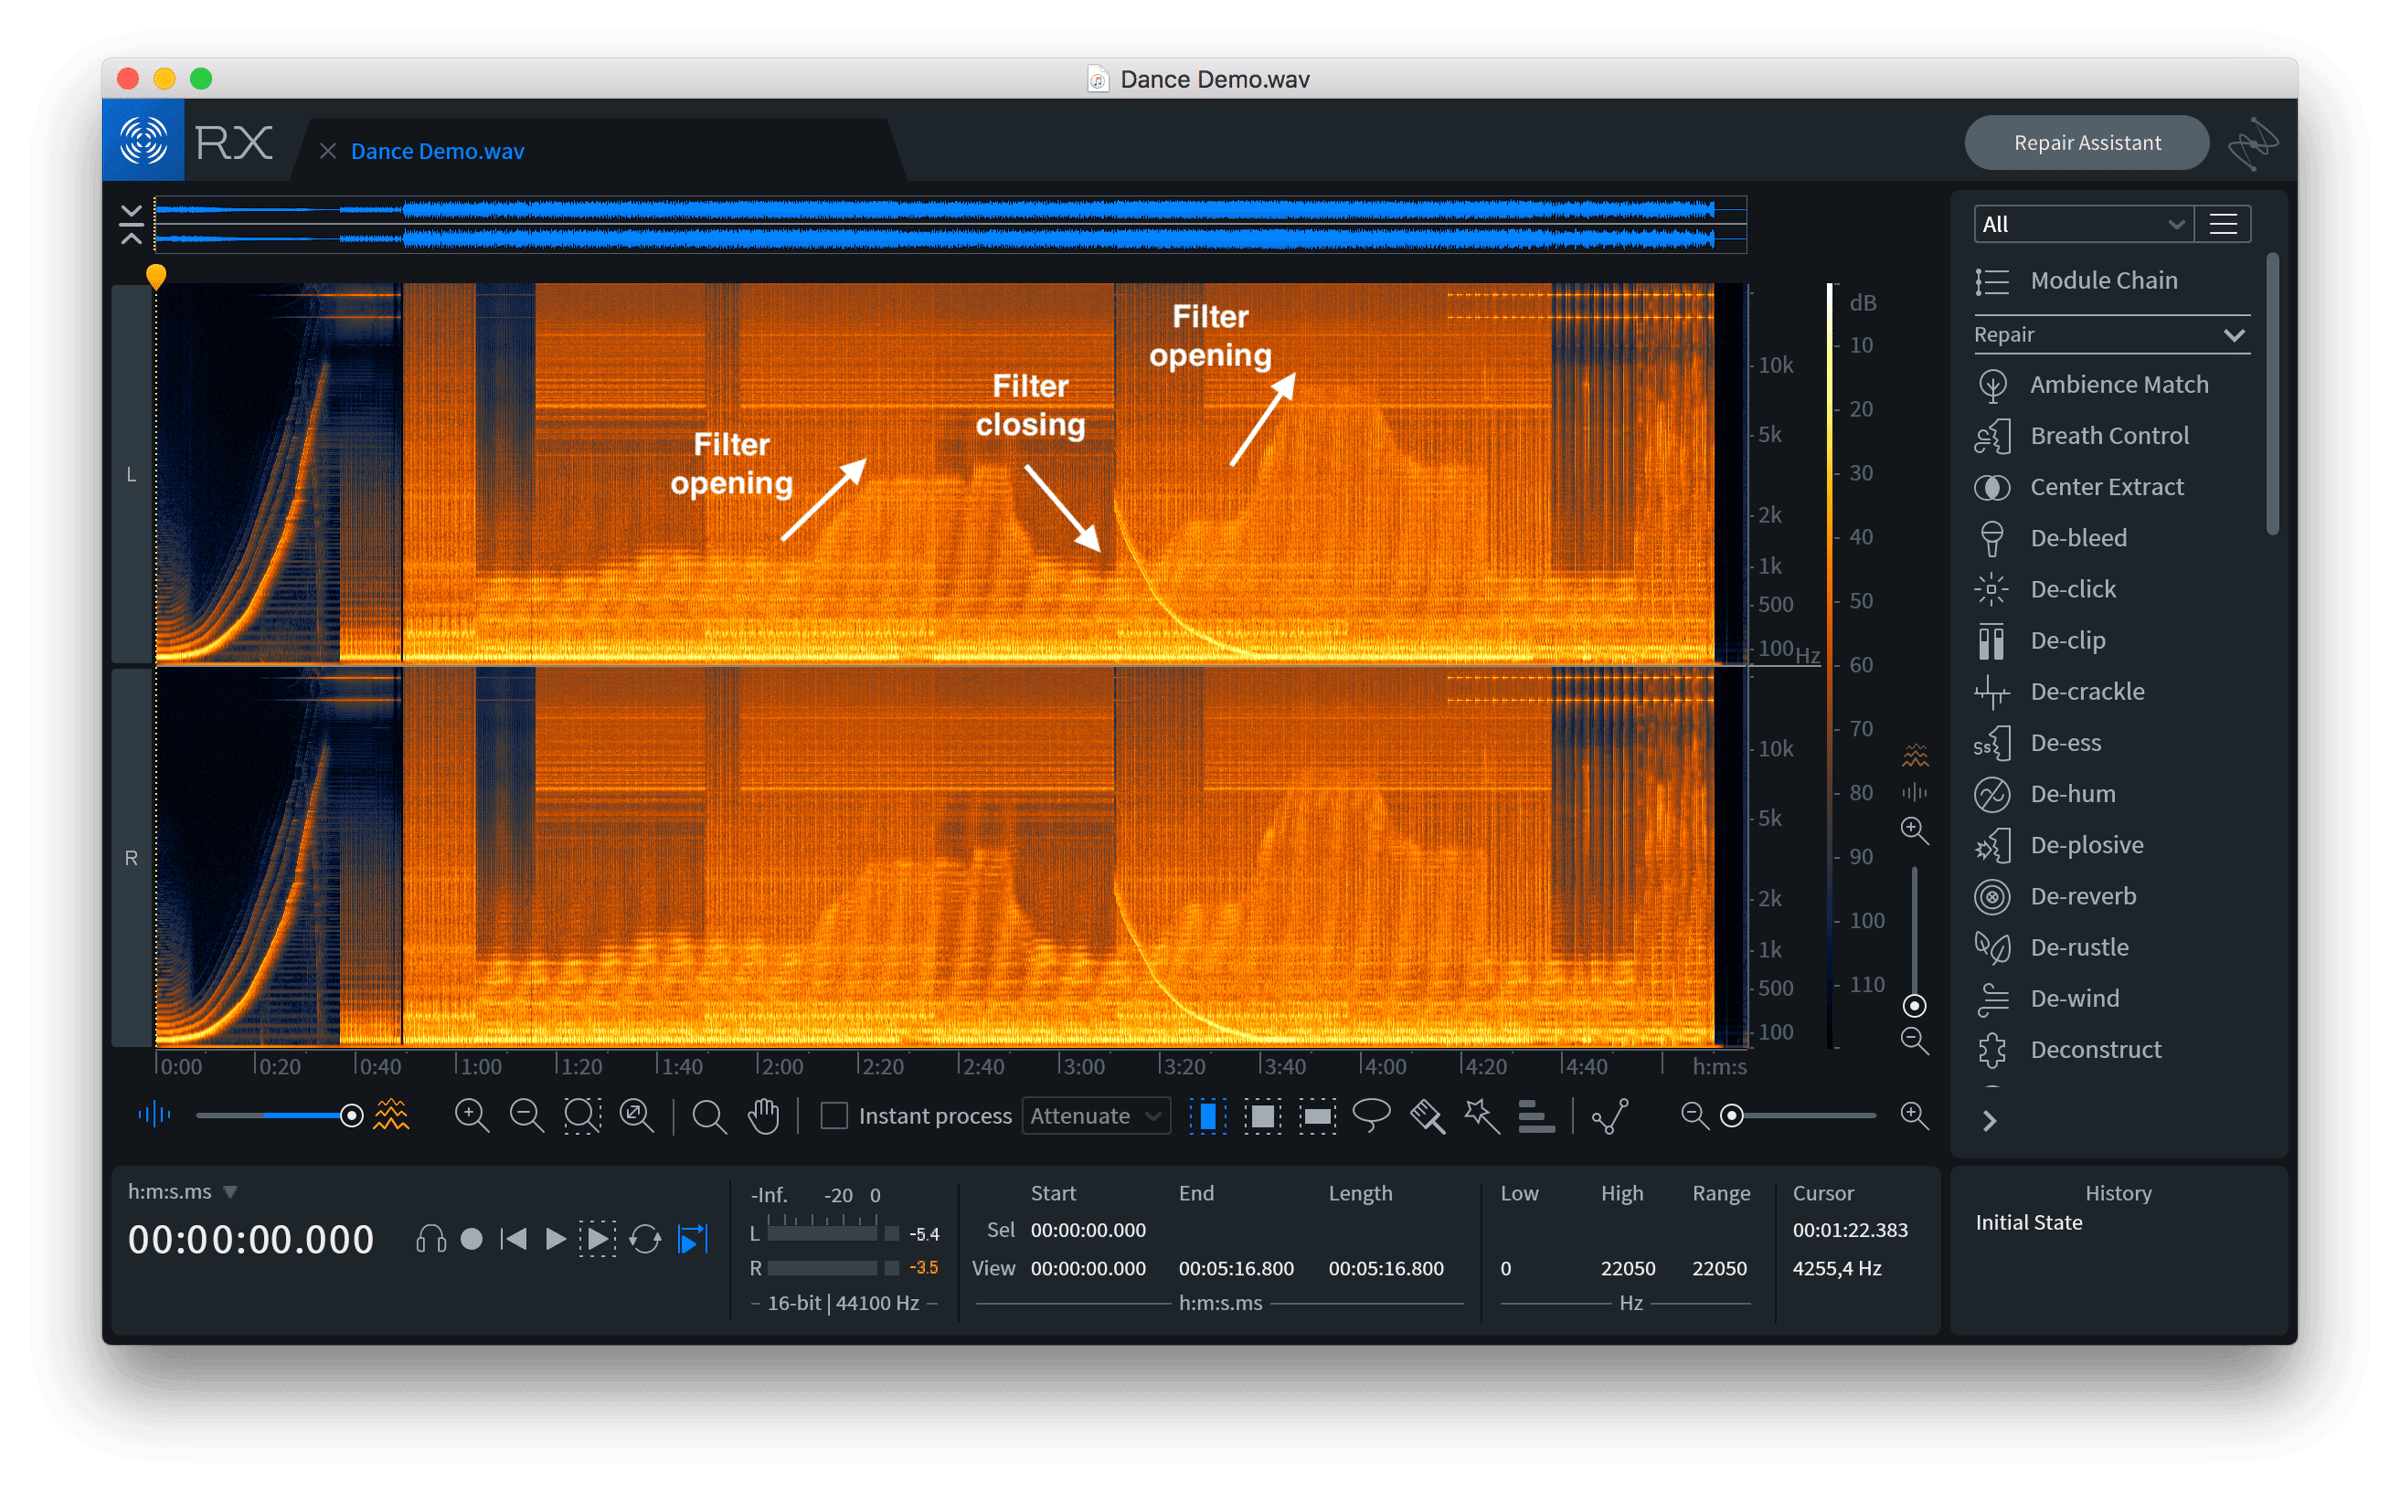This screenshot has width=2400, height=1491.
Task: Switch to the Dance Demo.wav tab
Action: tap(437, 151)
